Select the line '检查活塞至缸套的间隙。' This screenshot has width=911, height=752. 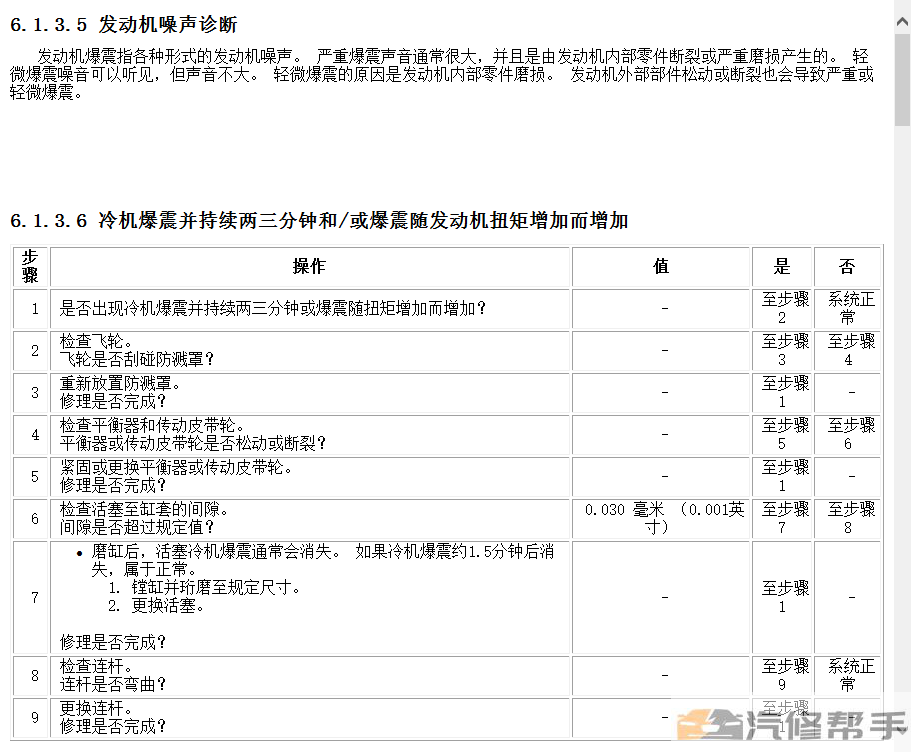point(144,510)
